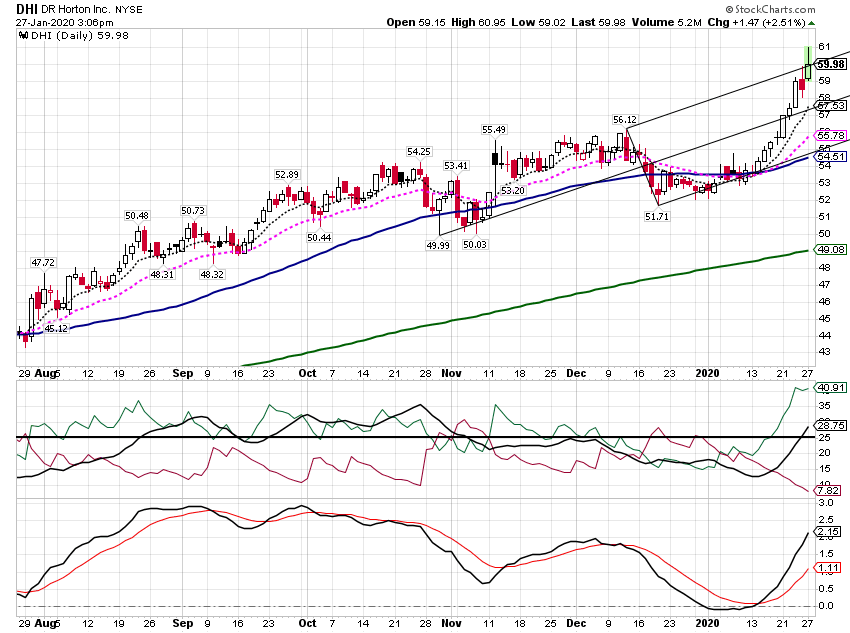850x633 pixels.
Task: Click the red 1.11 signal value tag
Action: click(828, 568)
